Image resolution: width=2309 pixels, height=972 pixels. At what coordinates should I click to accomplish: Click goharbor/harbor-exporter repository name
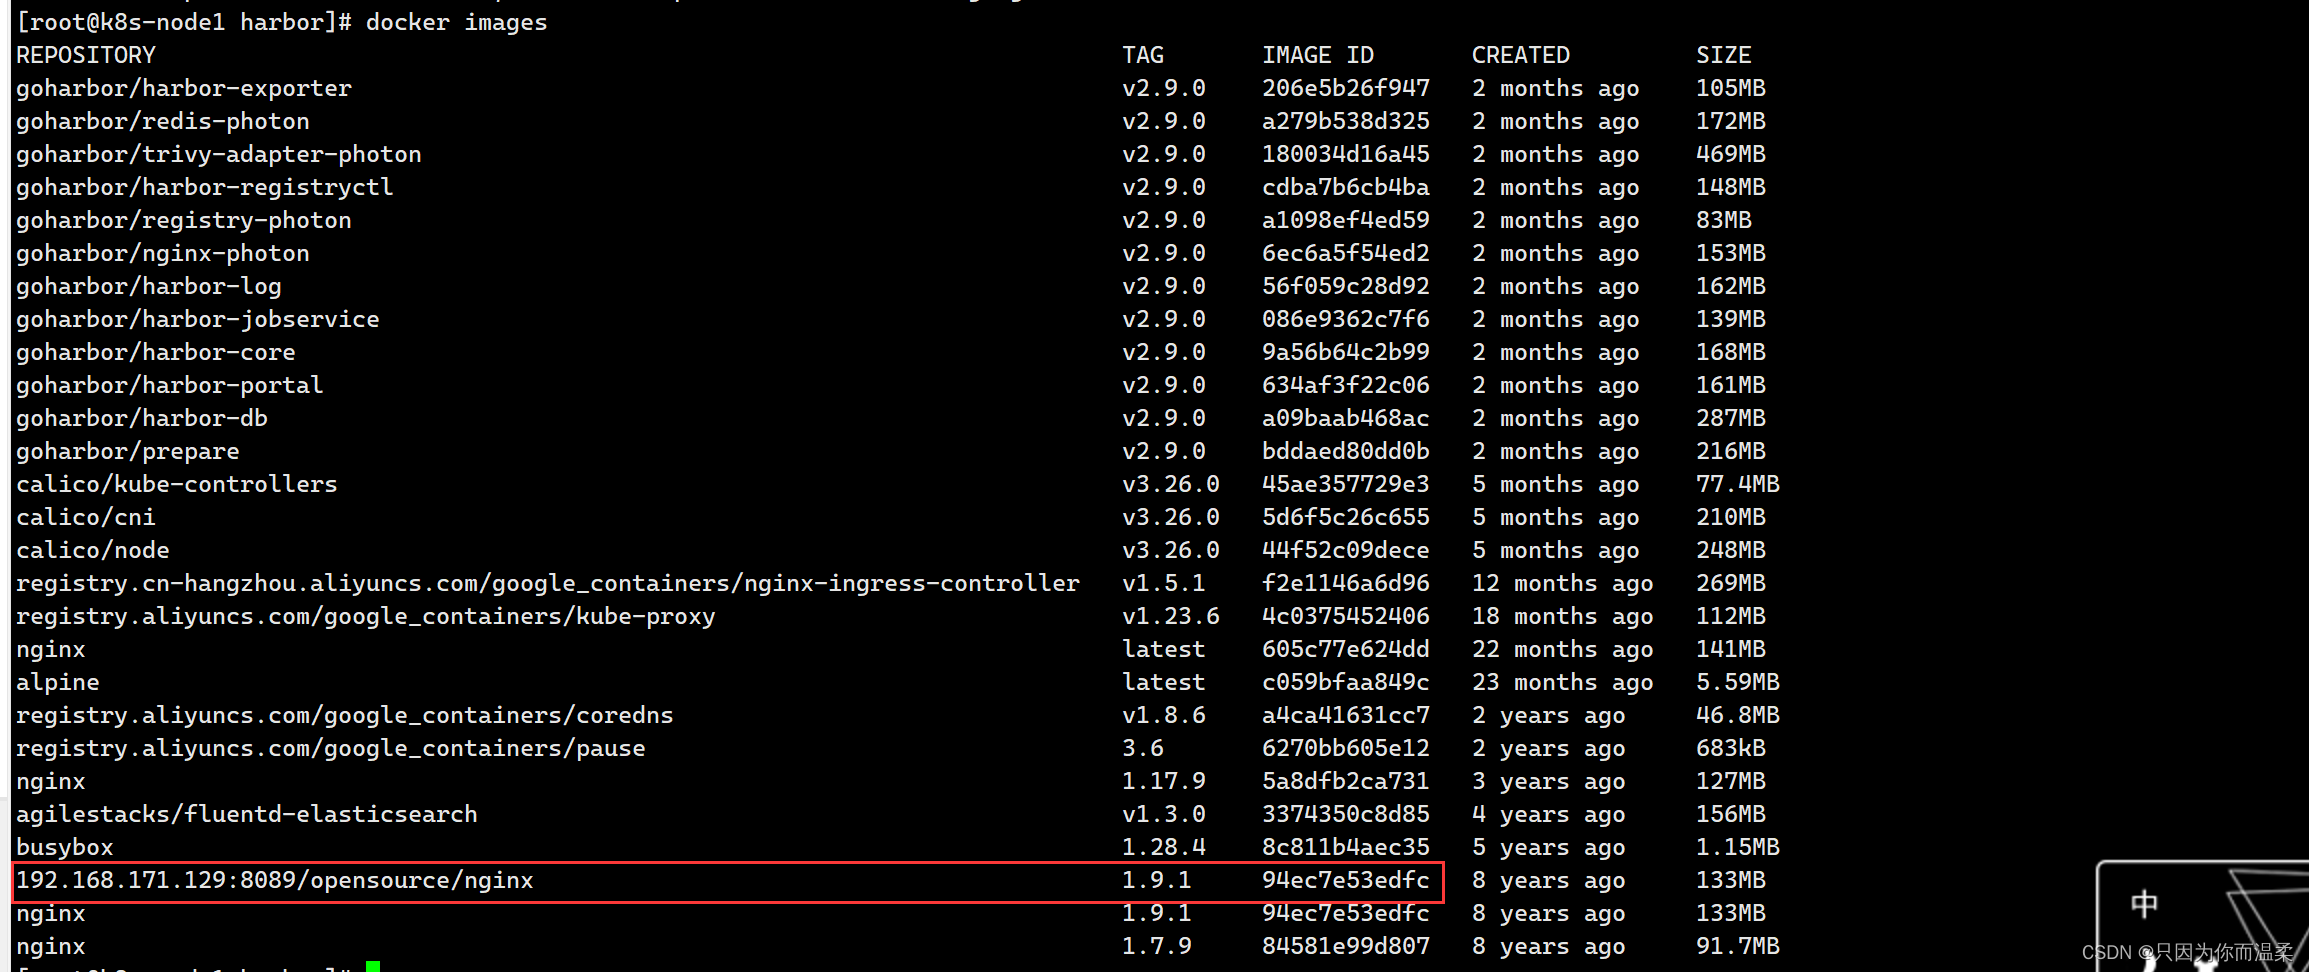(184, 88)
